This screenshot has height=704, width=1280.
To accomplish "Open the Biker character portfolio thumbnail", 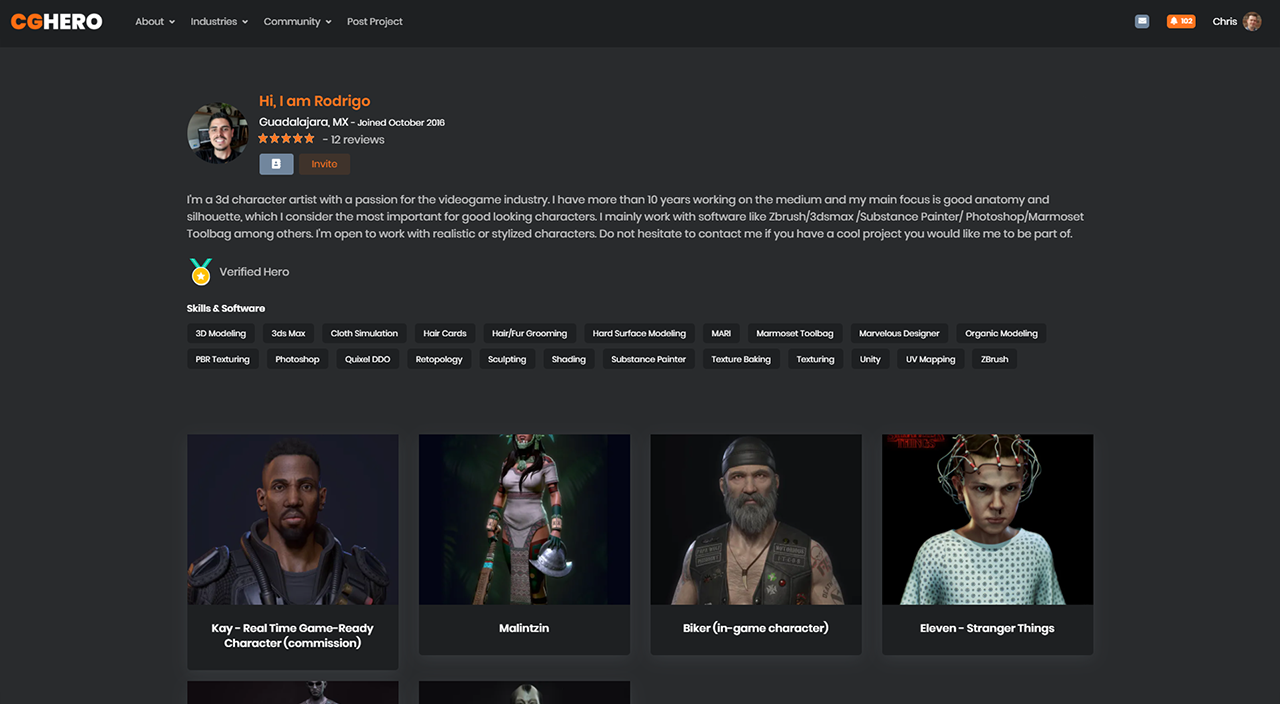I will 756,519.
